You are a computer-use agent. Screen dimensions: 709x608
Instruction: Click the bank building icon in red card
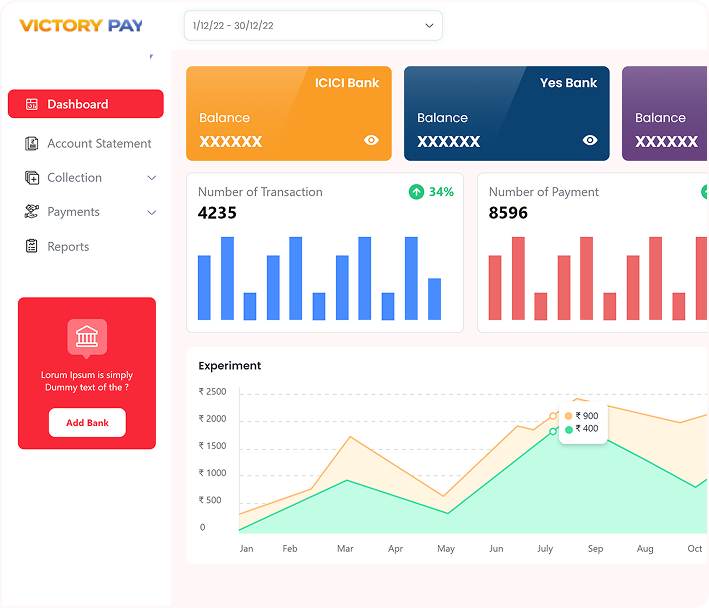[x=87, y=336]
